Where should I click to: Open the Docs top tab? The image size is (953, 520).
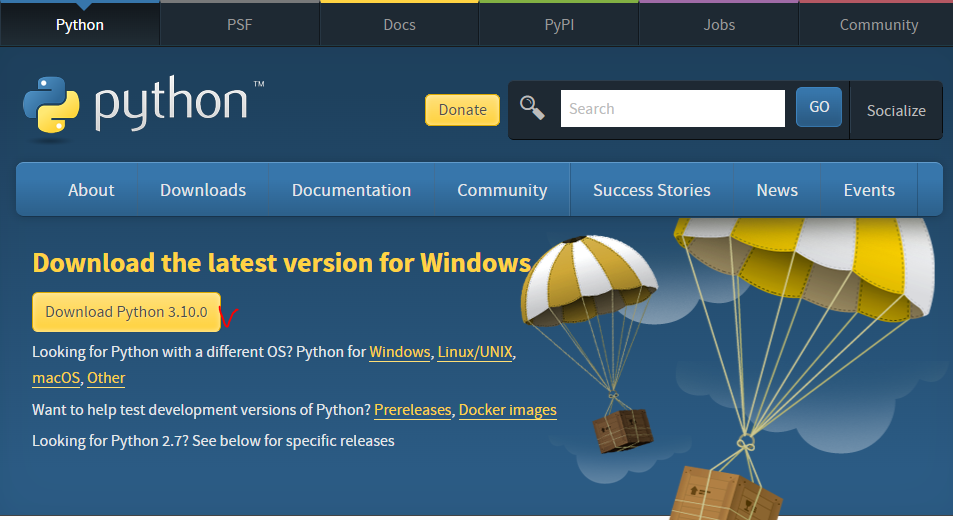399,24
